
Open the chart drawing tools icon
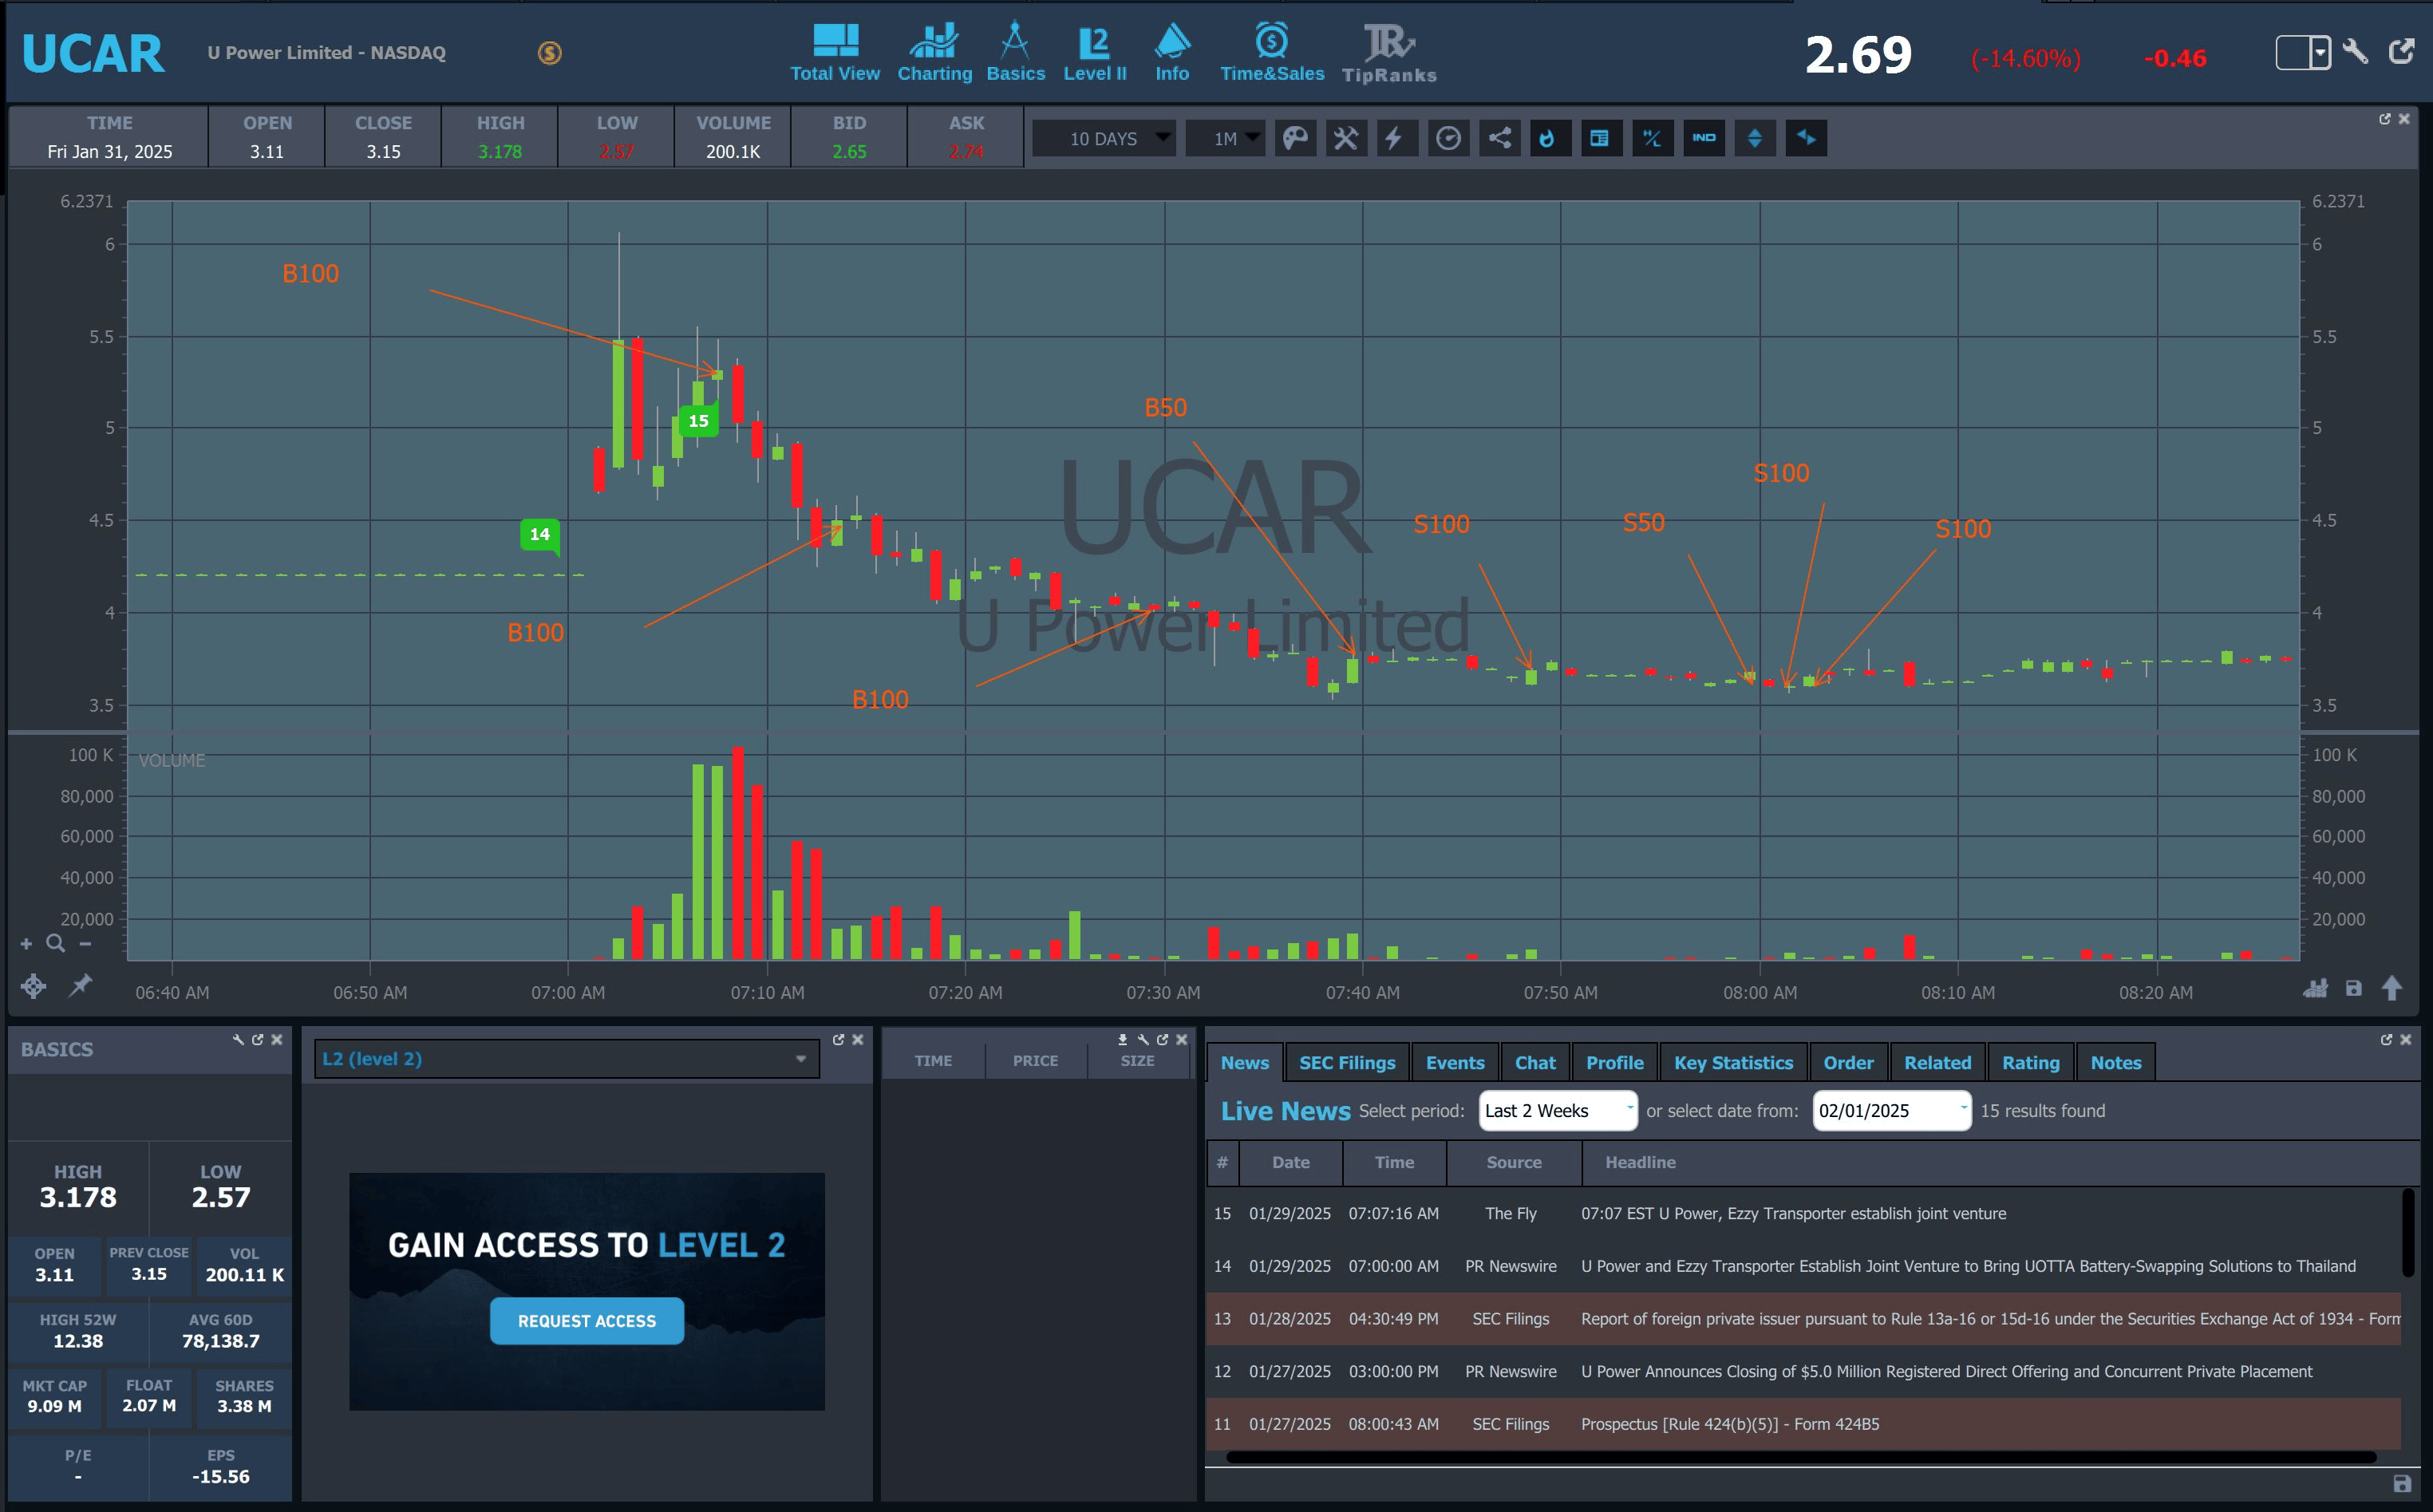(x=1346, y=138)
